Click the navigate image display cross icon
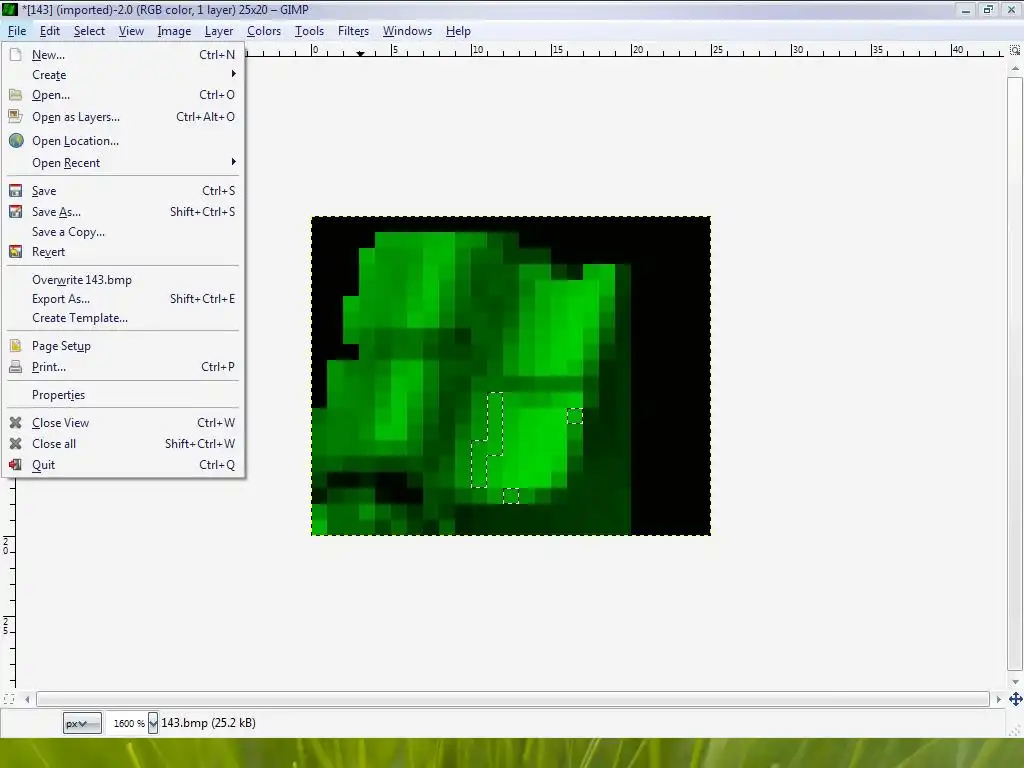This screenshot has height=768, width=1024. 1016,699
